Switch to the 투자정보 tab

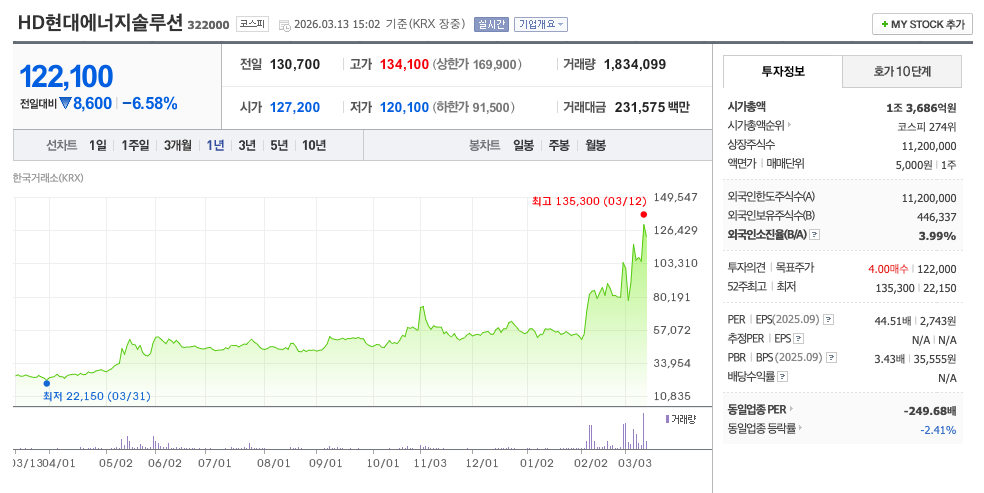783,71
